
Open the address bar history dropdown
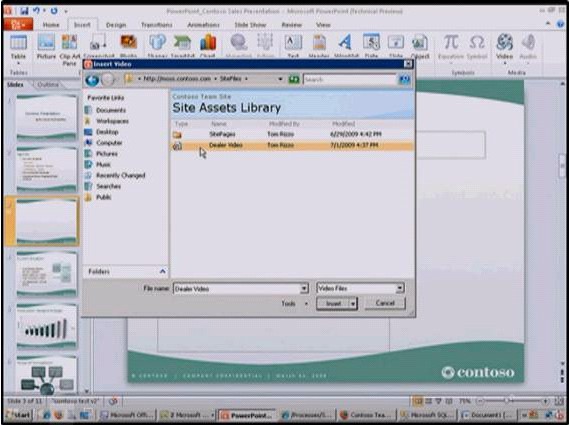coord(280,79)
